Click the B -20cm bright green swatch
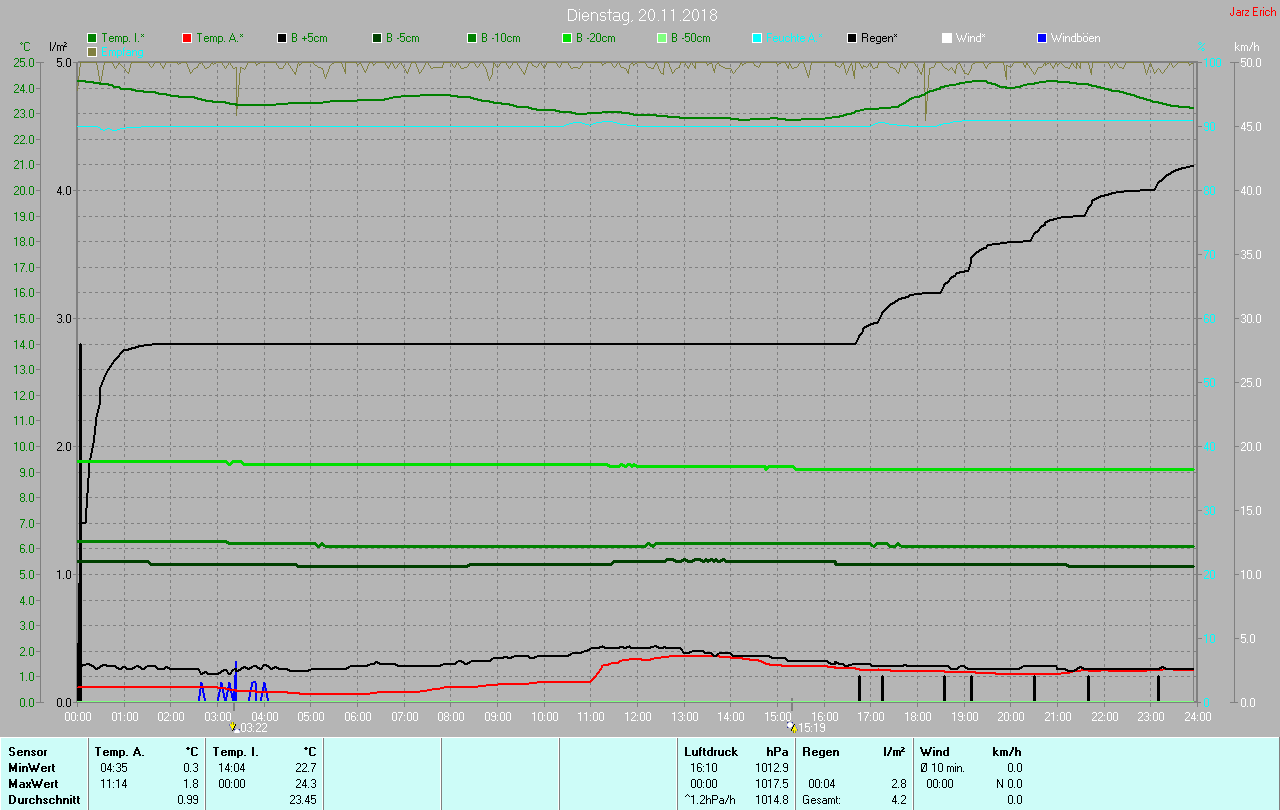1280x810 pixels. [x=567, y=38]
